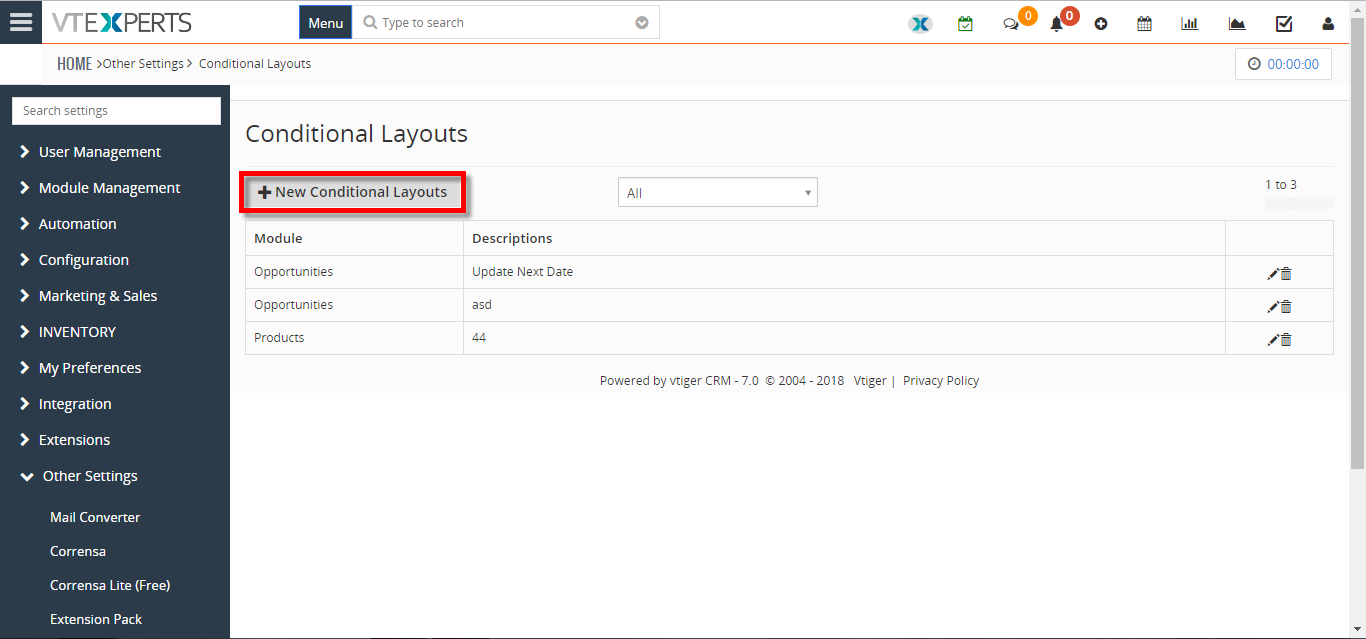Click the timer clock 00:00:00 button
Viewport: 1366px width, 639px height.
1283,64
